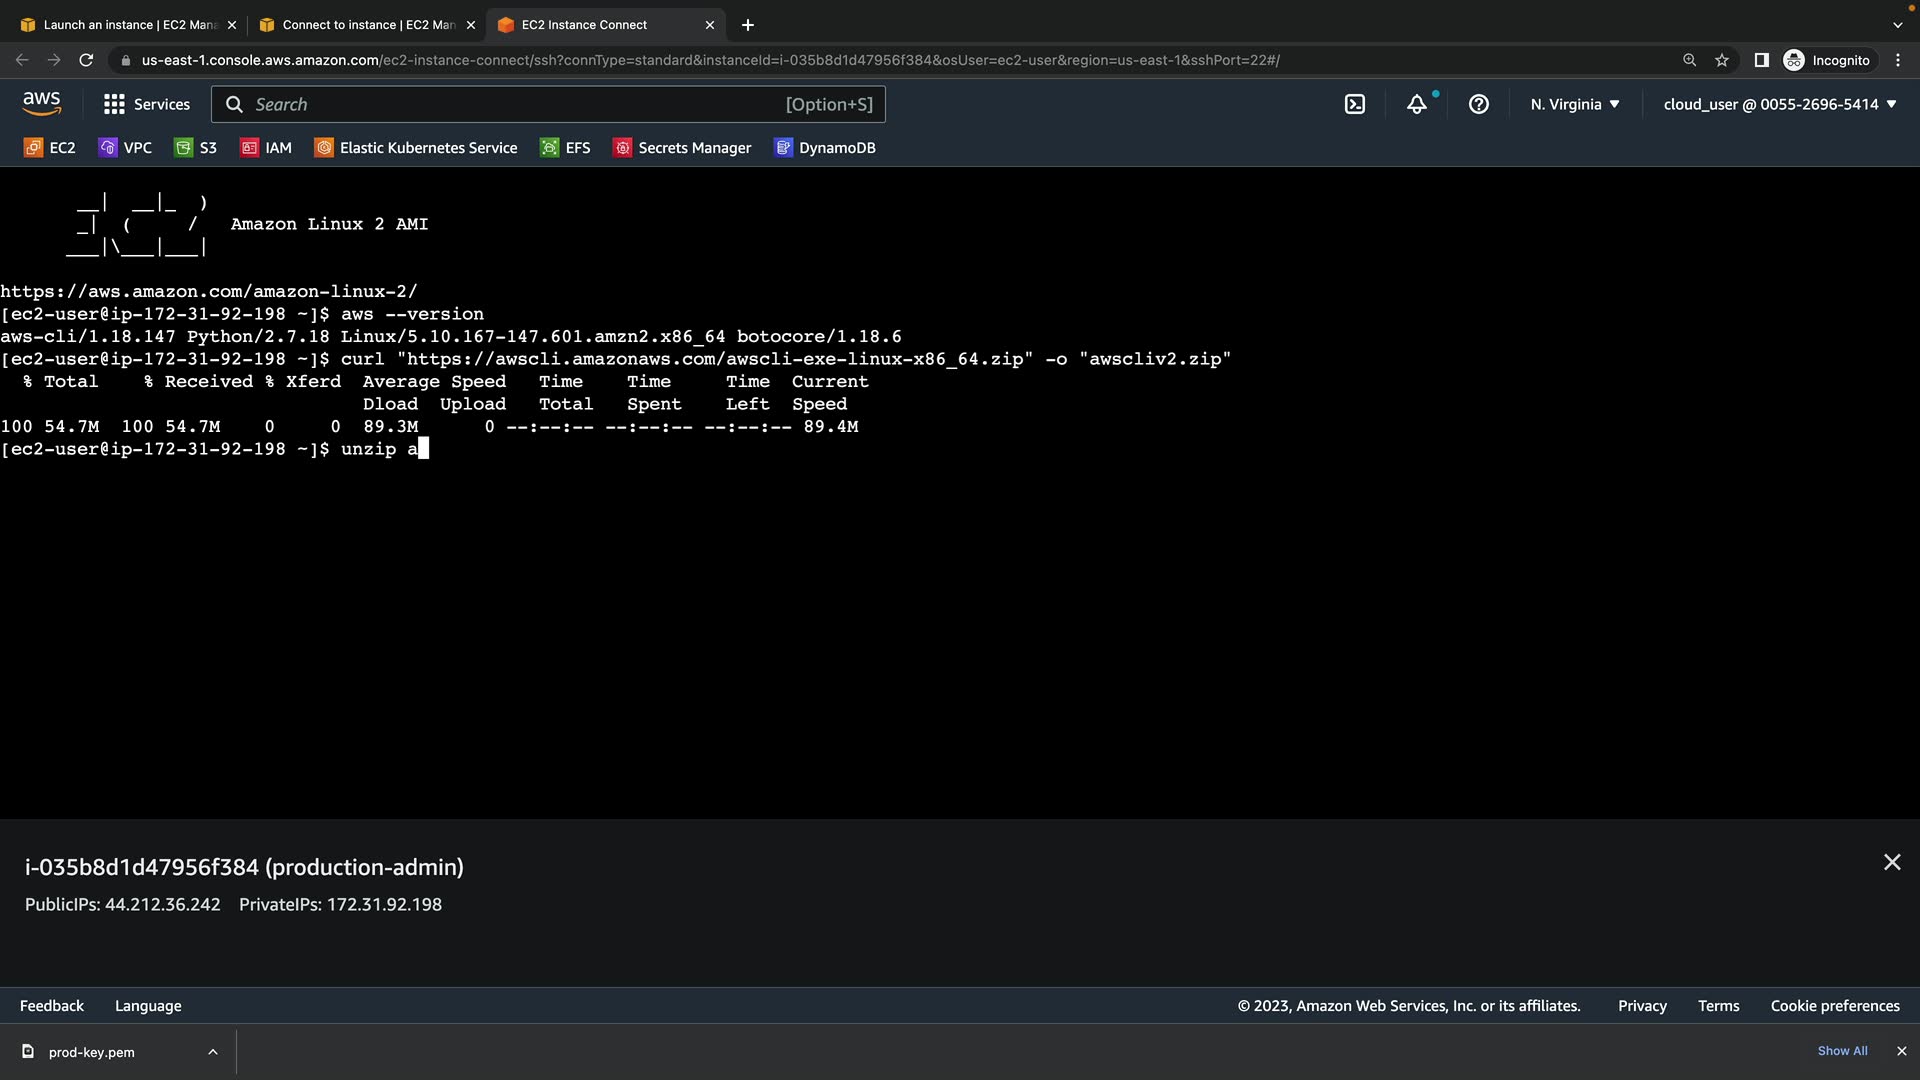Viewport: 1920px width, 1080px height.
Task: Open the Services menu
Action: click(x=147, y=104)
